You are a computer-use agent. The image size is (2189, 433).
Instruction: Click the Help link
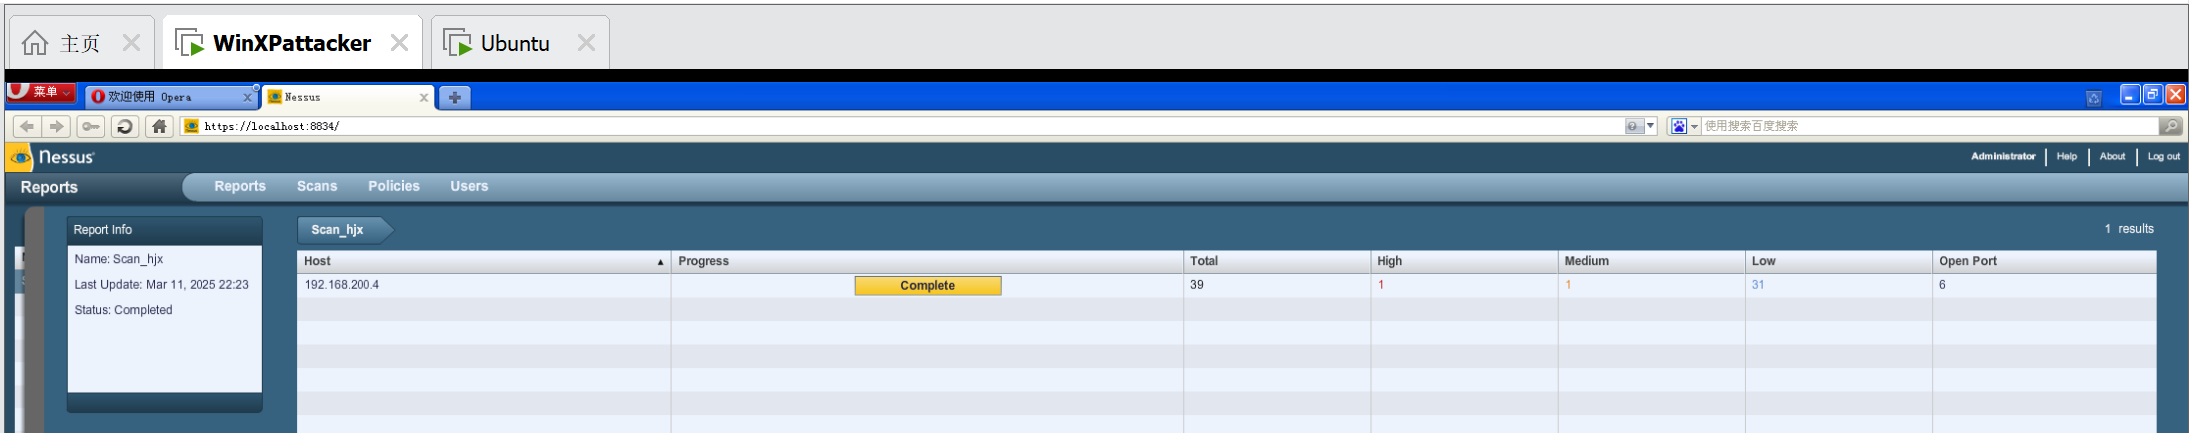tap(2067, 157)
